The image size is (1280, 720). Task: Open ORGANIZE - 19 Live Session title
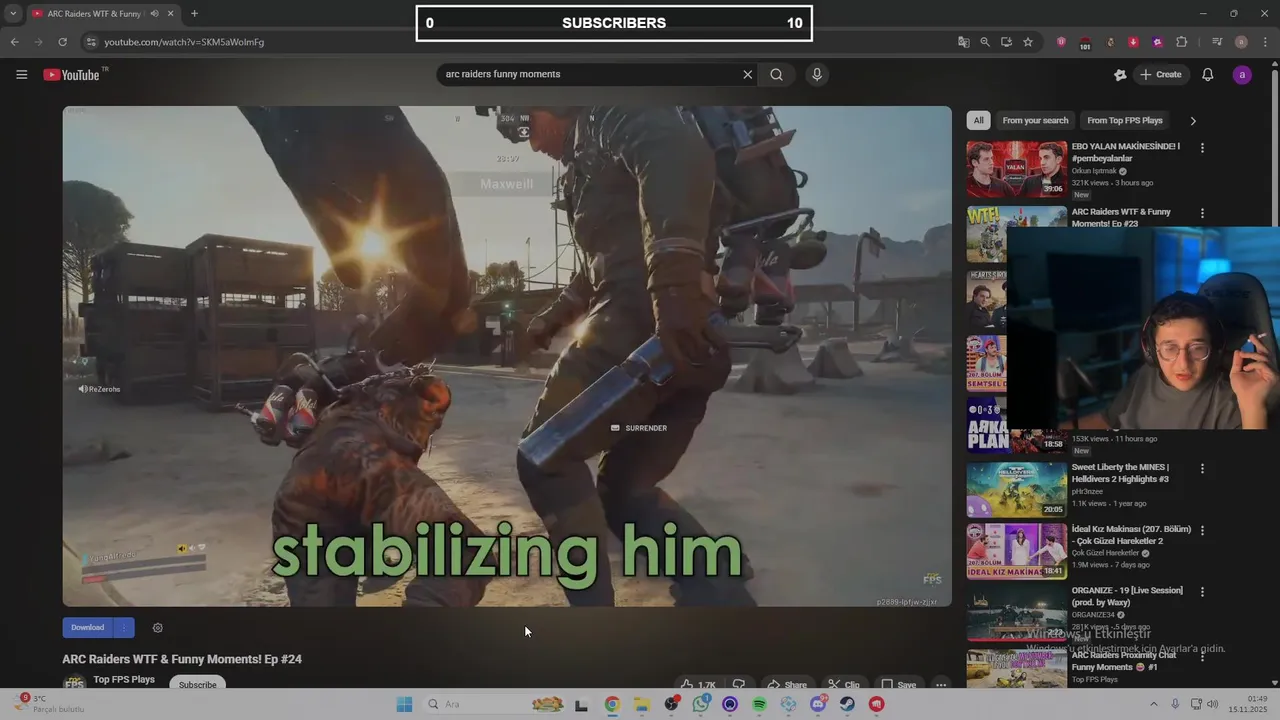[x=1127, y=597]
